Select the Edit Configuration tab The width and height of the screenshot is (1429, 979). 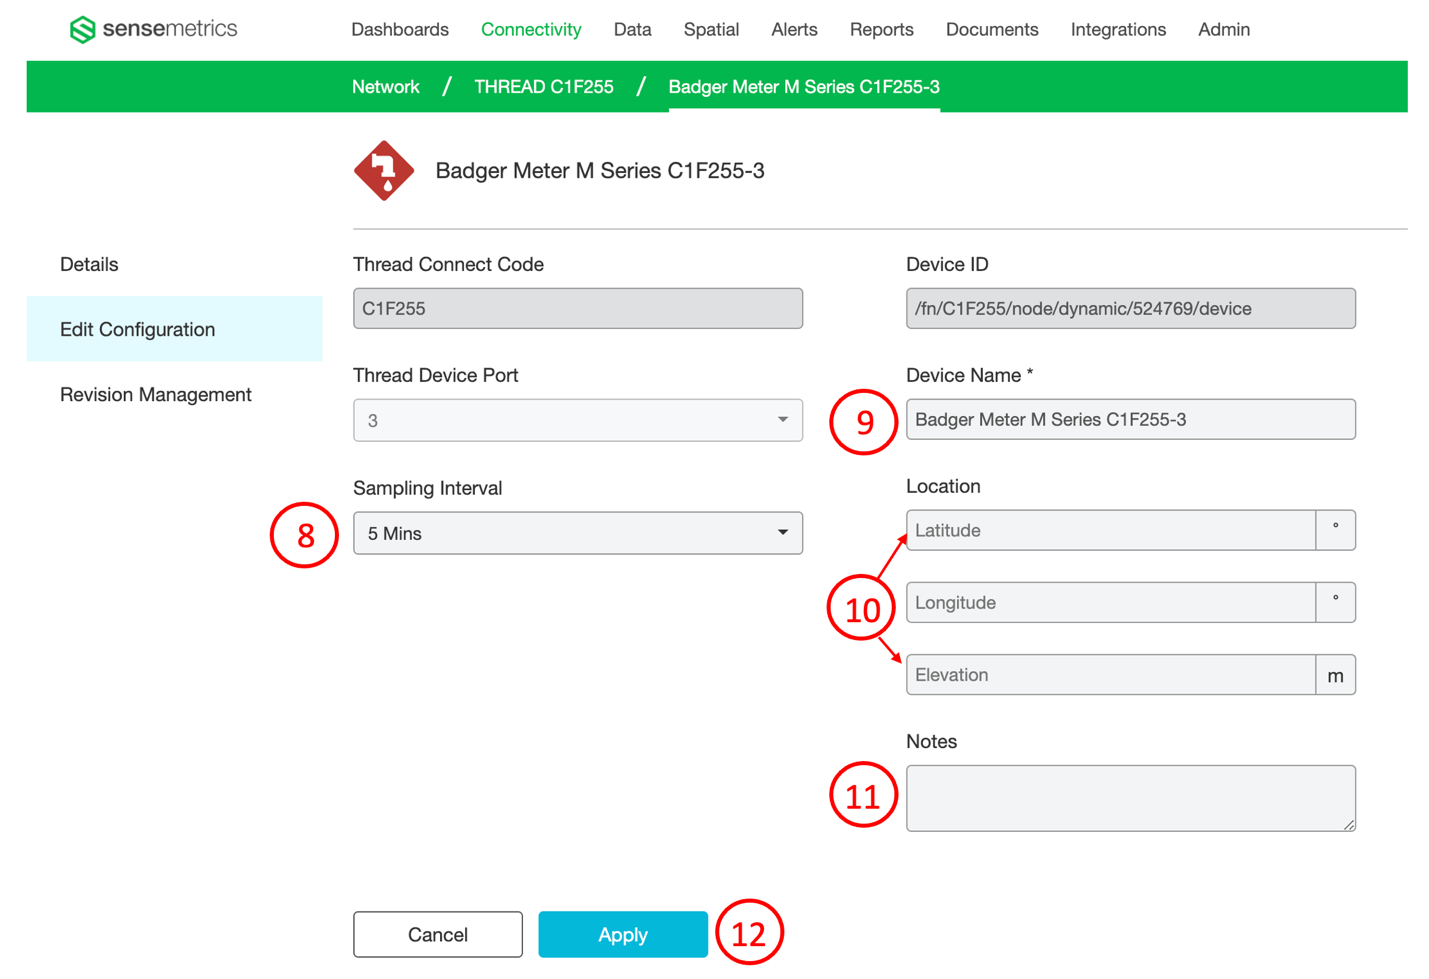174,329
